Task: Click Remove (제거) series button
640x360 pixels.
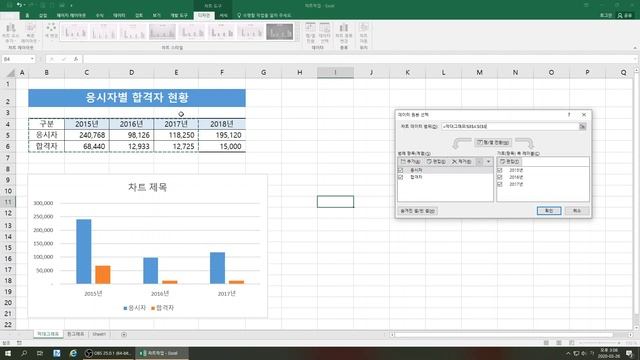Action: pos(462,162)
